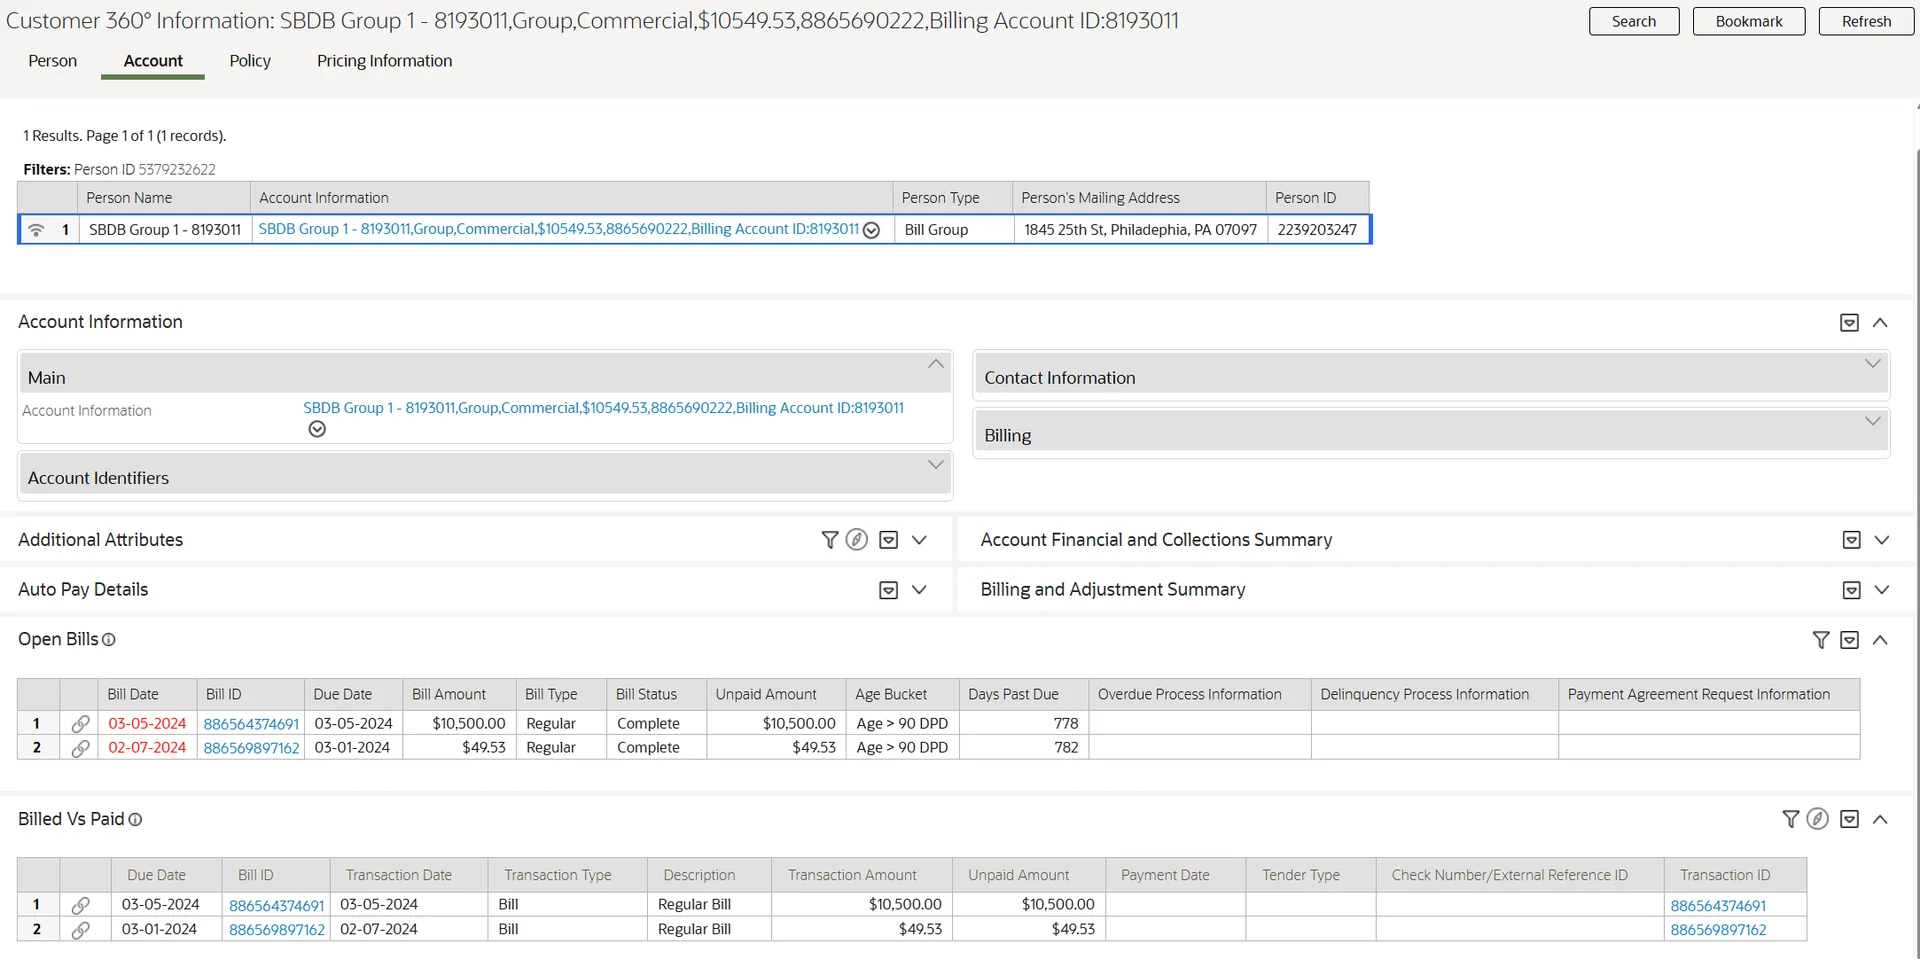Click link icon for bill 886564374691 in Open Bills

80,723
